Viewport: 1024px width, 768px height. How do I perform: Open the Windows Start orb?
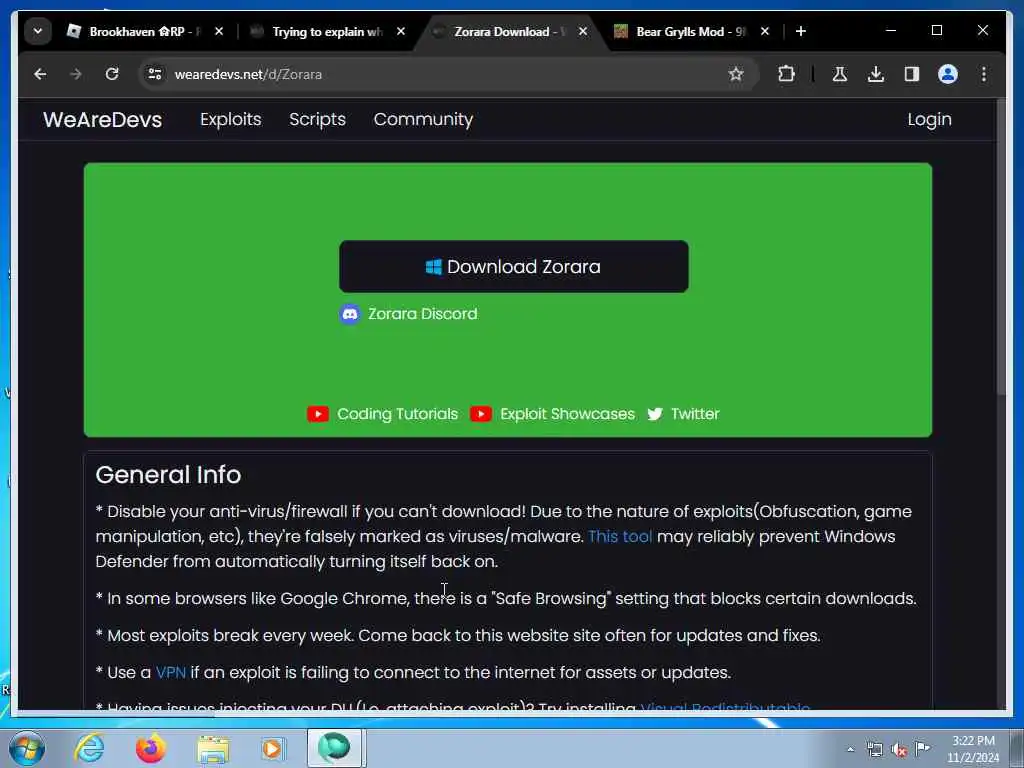tap(27, 748)
